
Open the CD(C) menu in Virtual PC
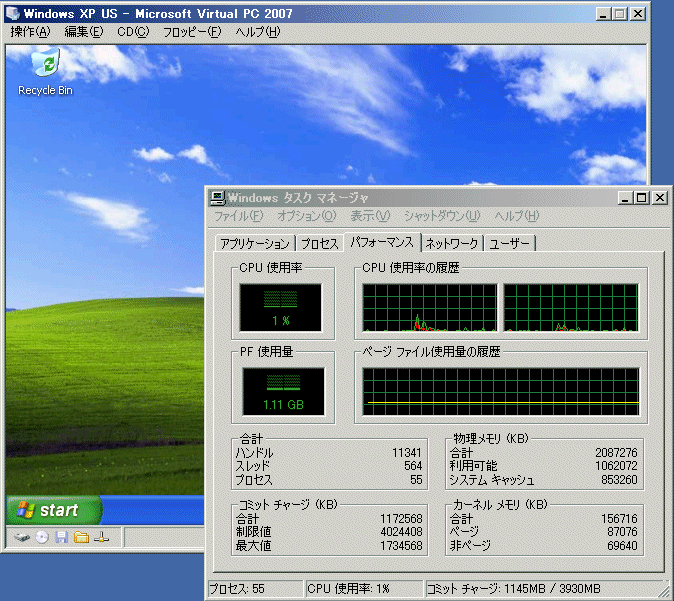133,32
